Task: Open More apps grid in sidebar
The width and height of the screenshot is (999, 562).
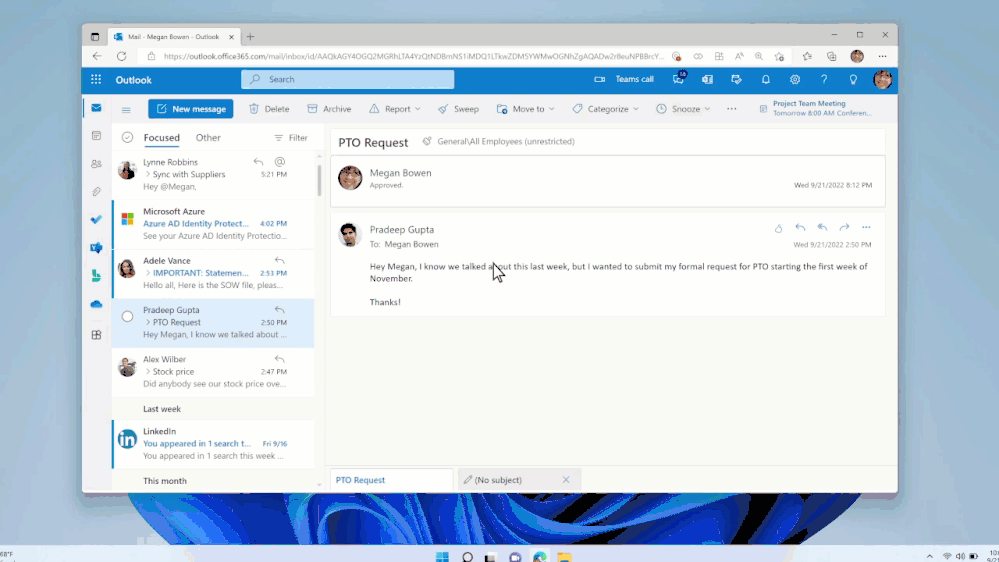Action: click(96, 335)
